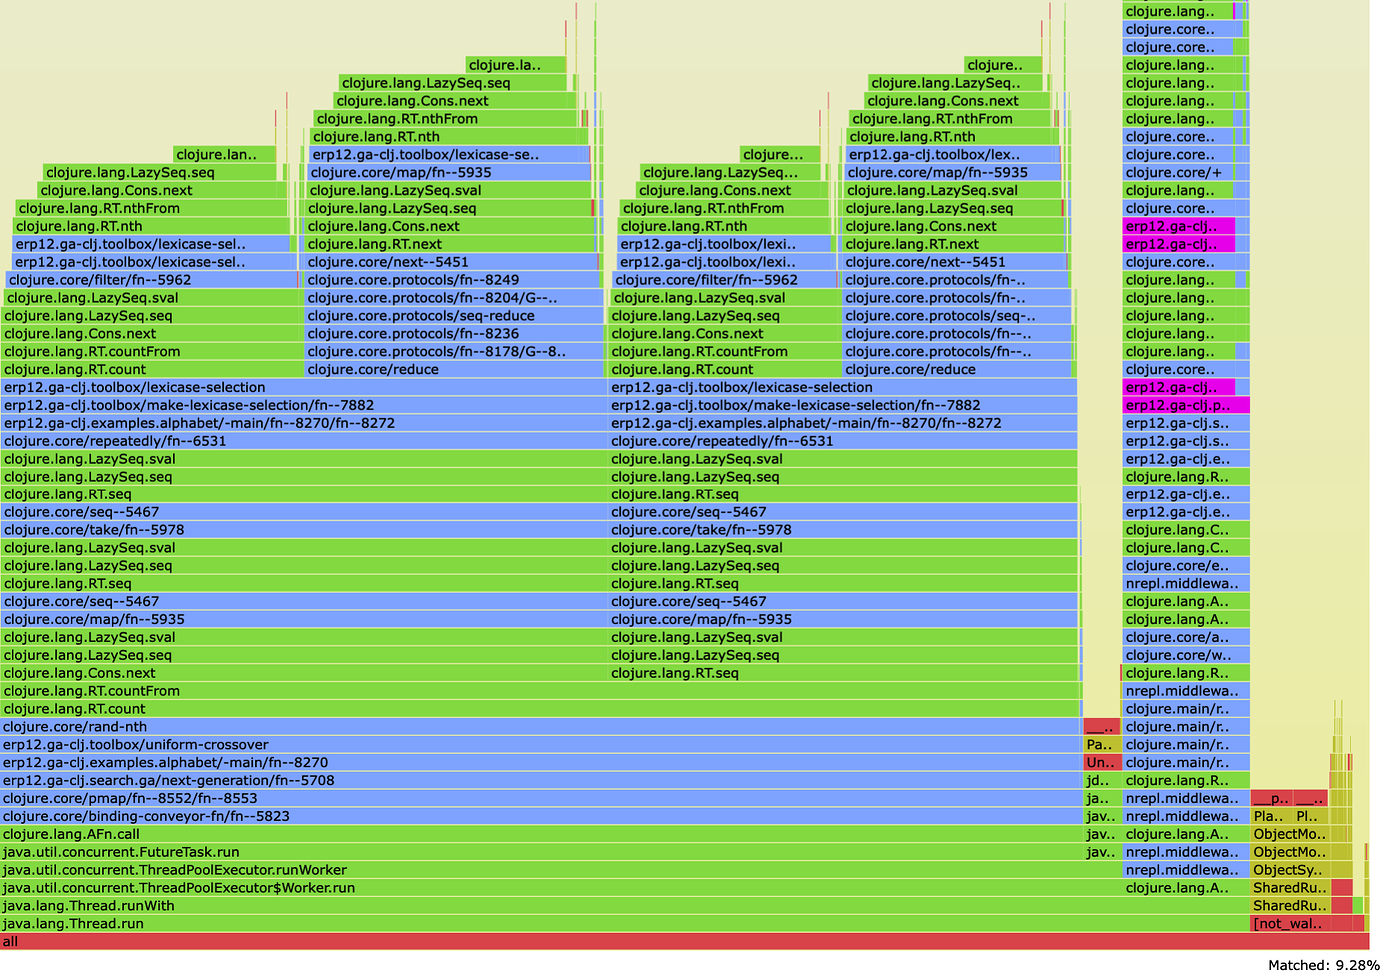Zoom into the clojure.core/rand-nth frame
The width and height of the screenshot is (1380, 976).
coord(540,727)
